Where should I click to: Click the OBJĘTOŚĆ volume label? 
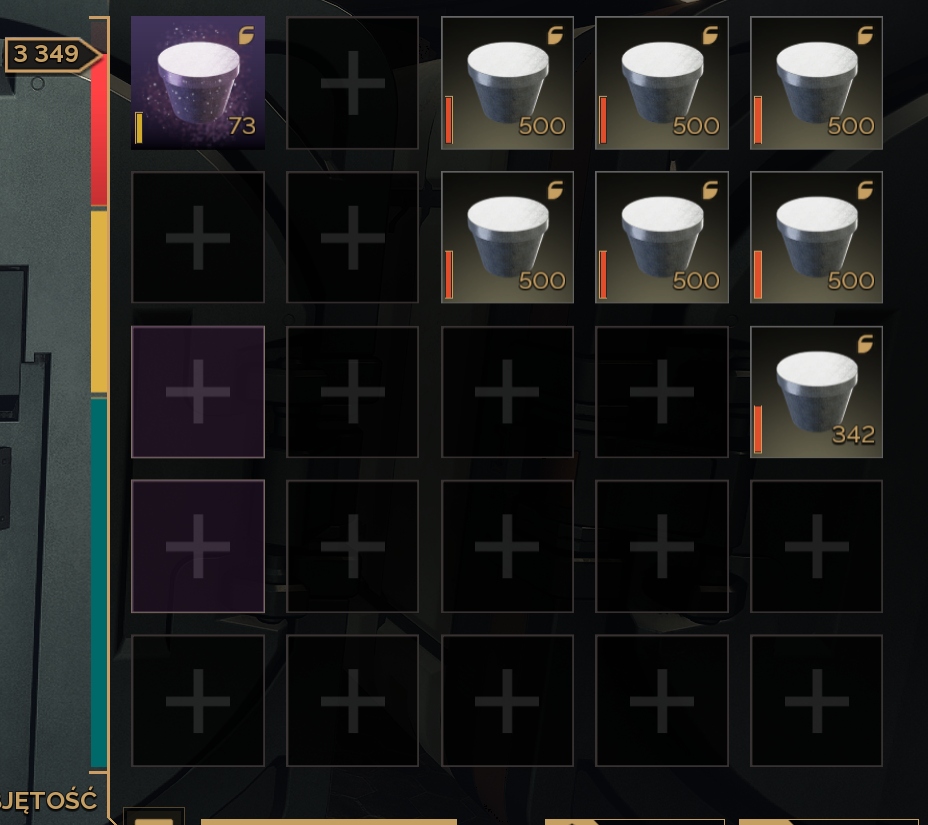pos(47,801)
